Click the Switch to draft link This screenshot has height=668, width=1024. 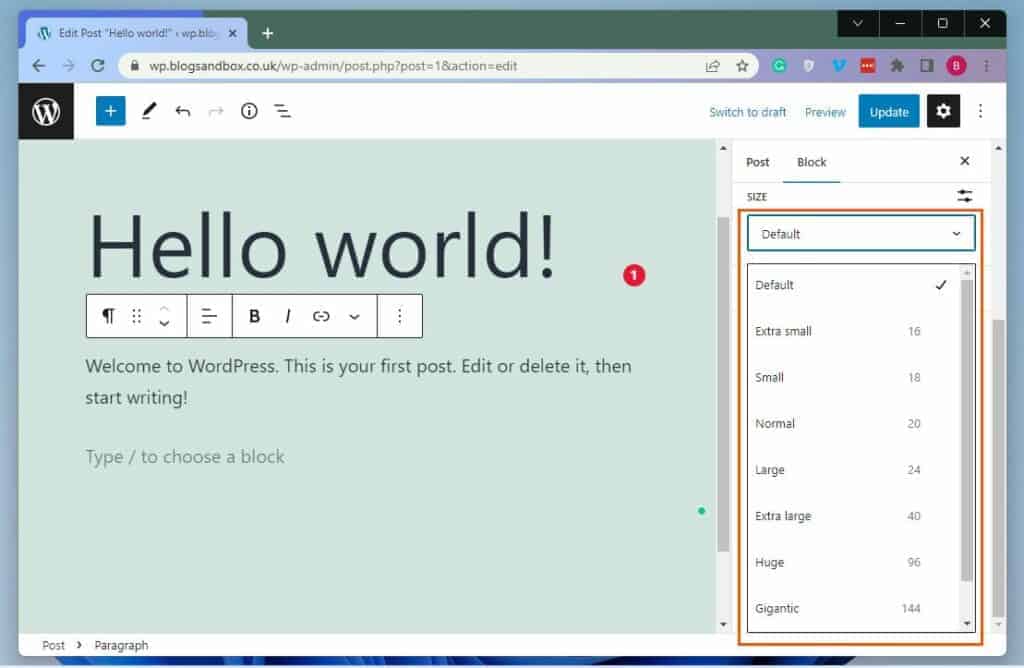pyautogui.click(x=747, y=112)
